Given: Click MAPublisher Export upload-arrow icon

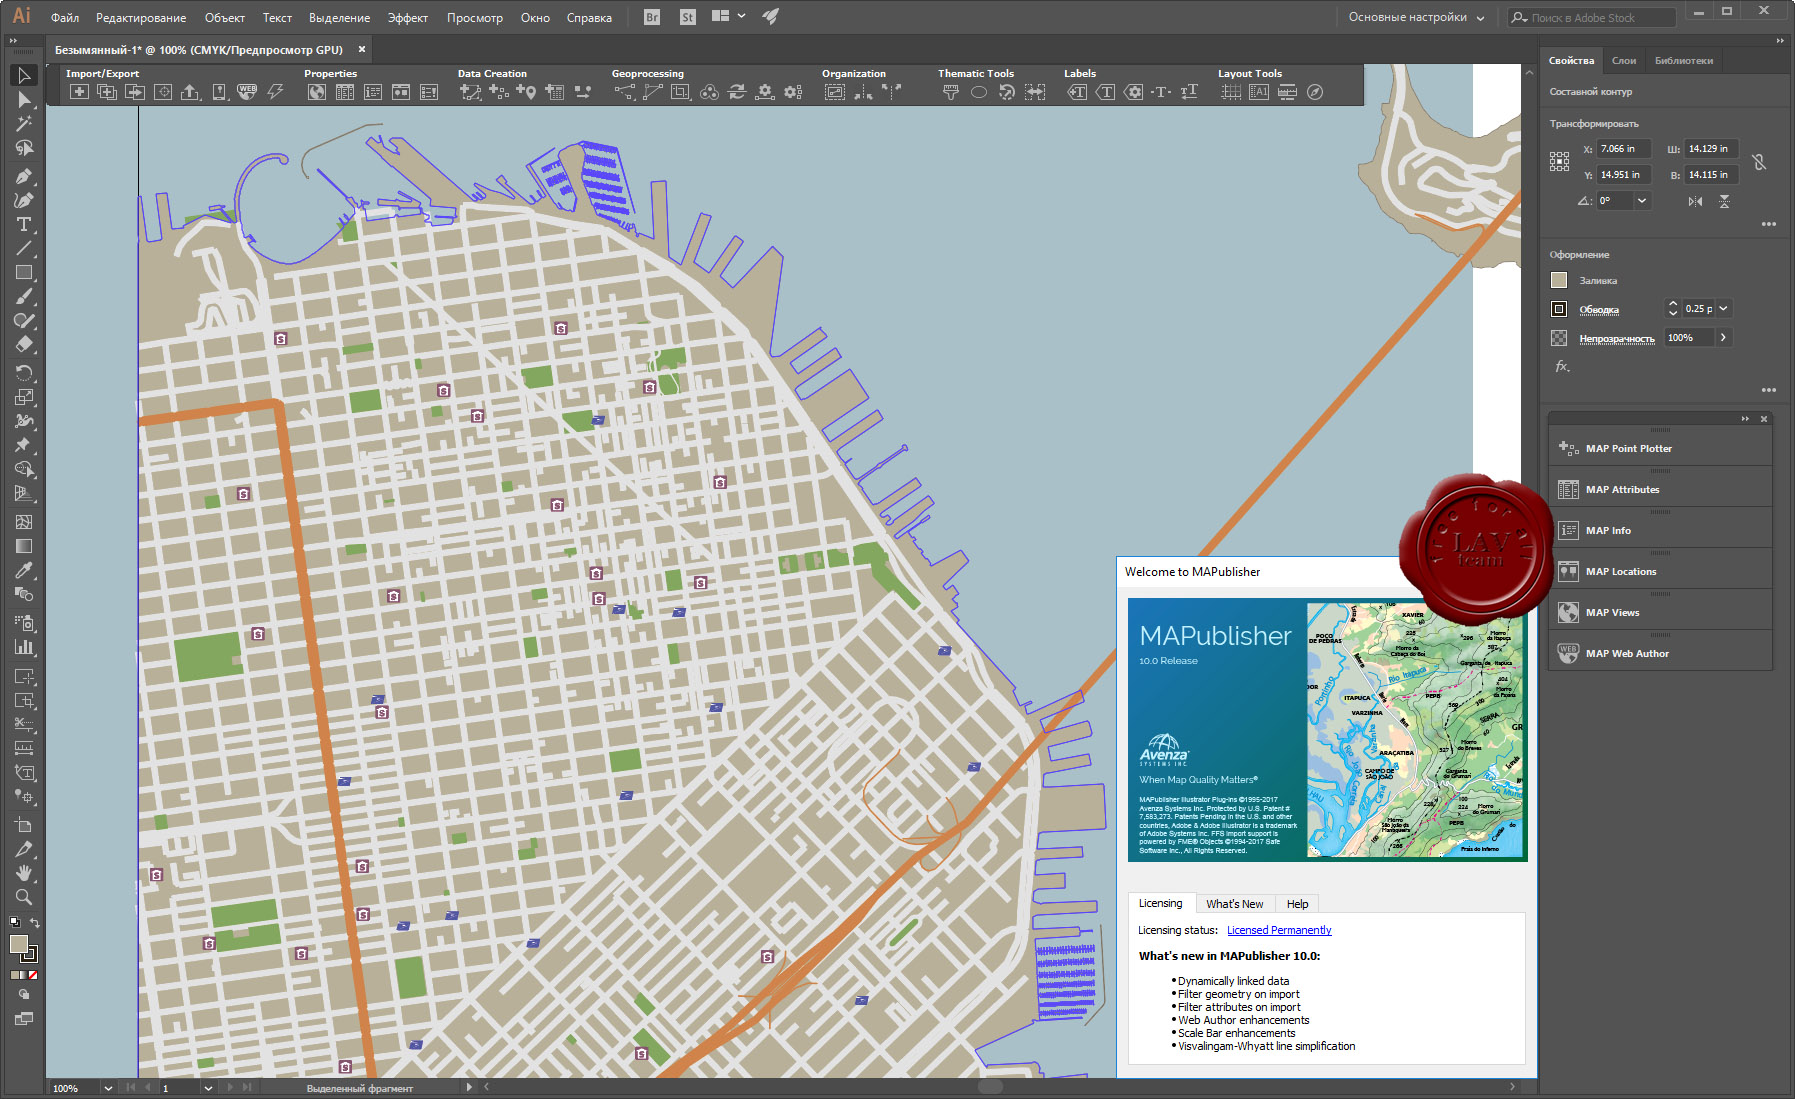Looking at the screenshot, I should click(190, 92).
